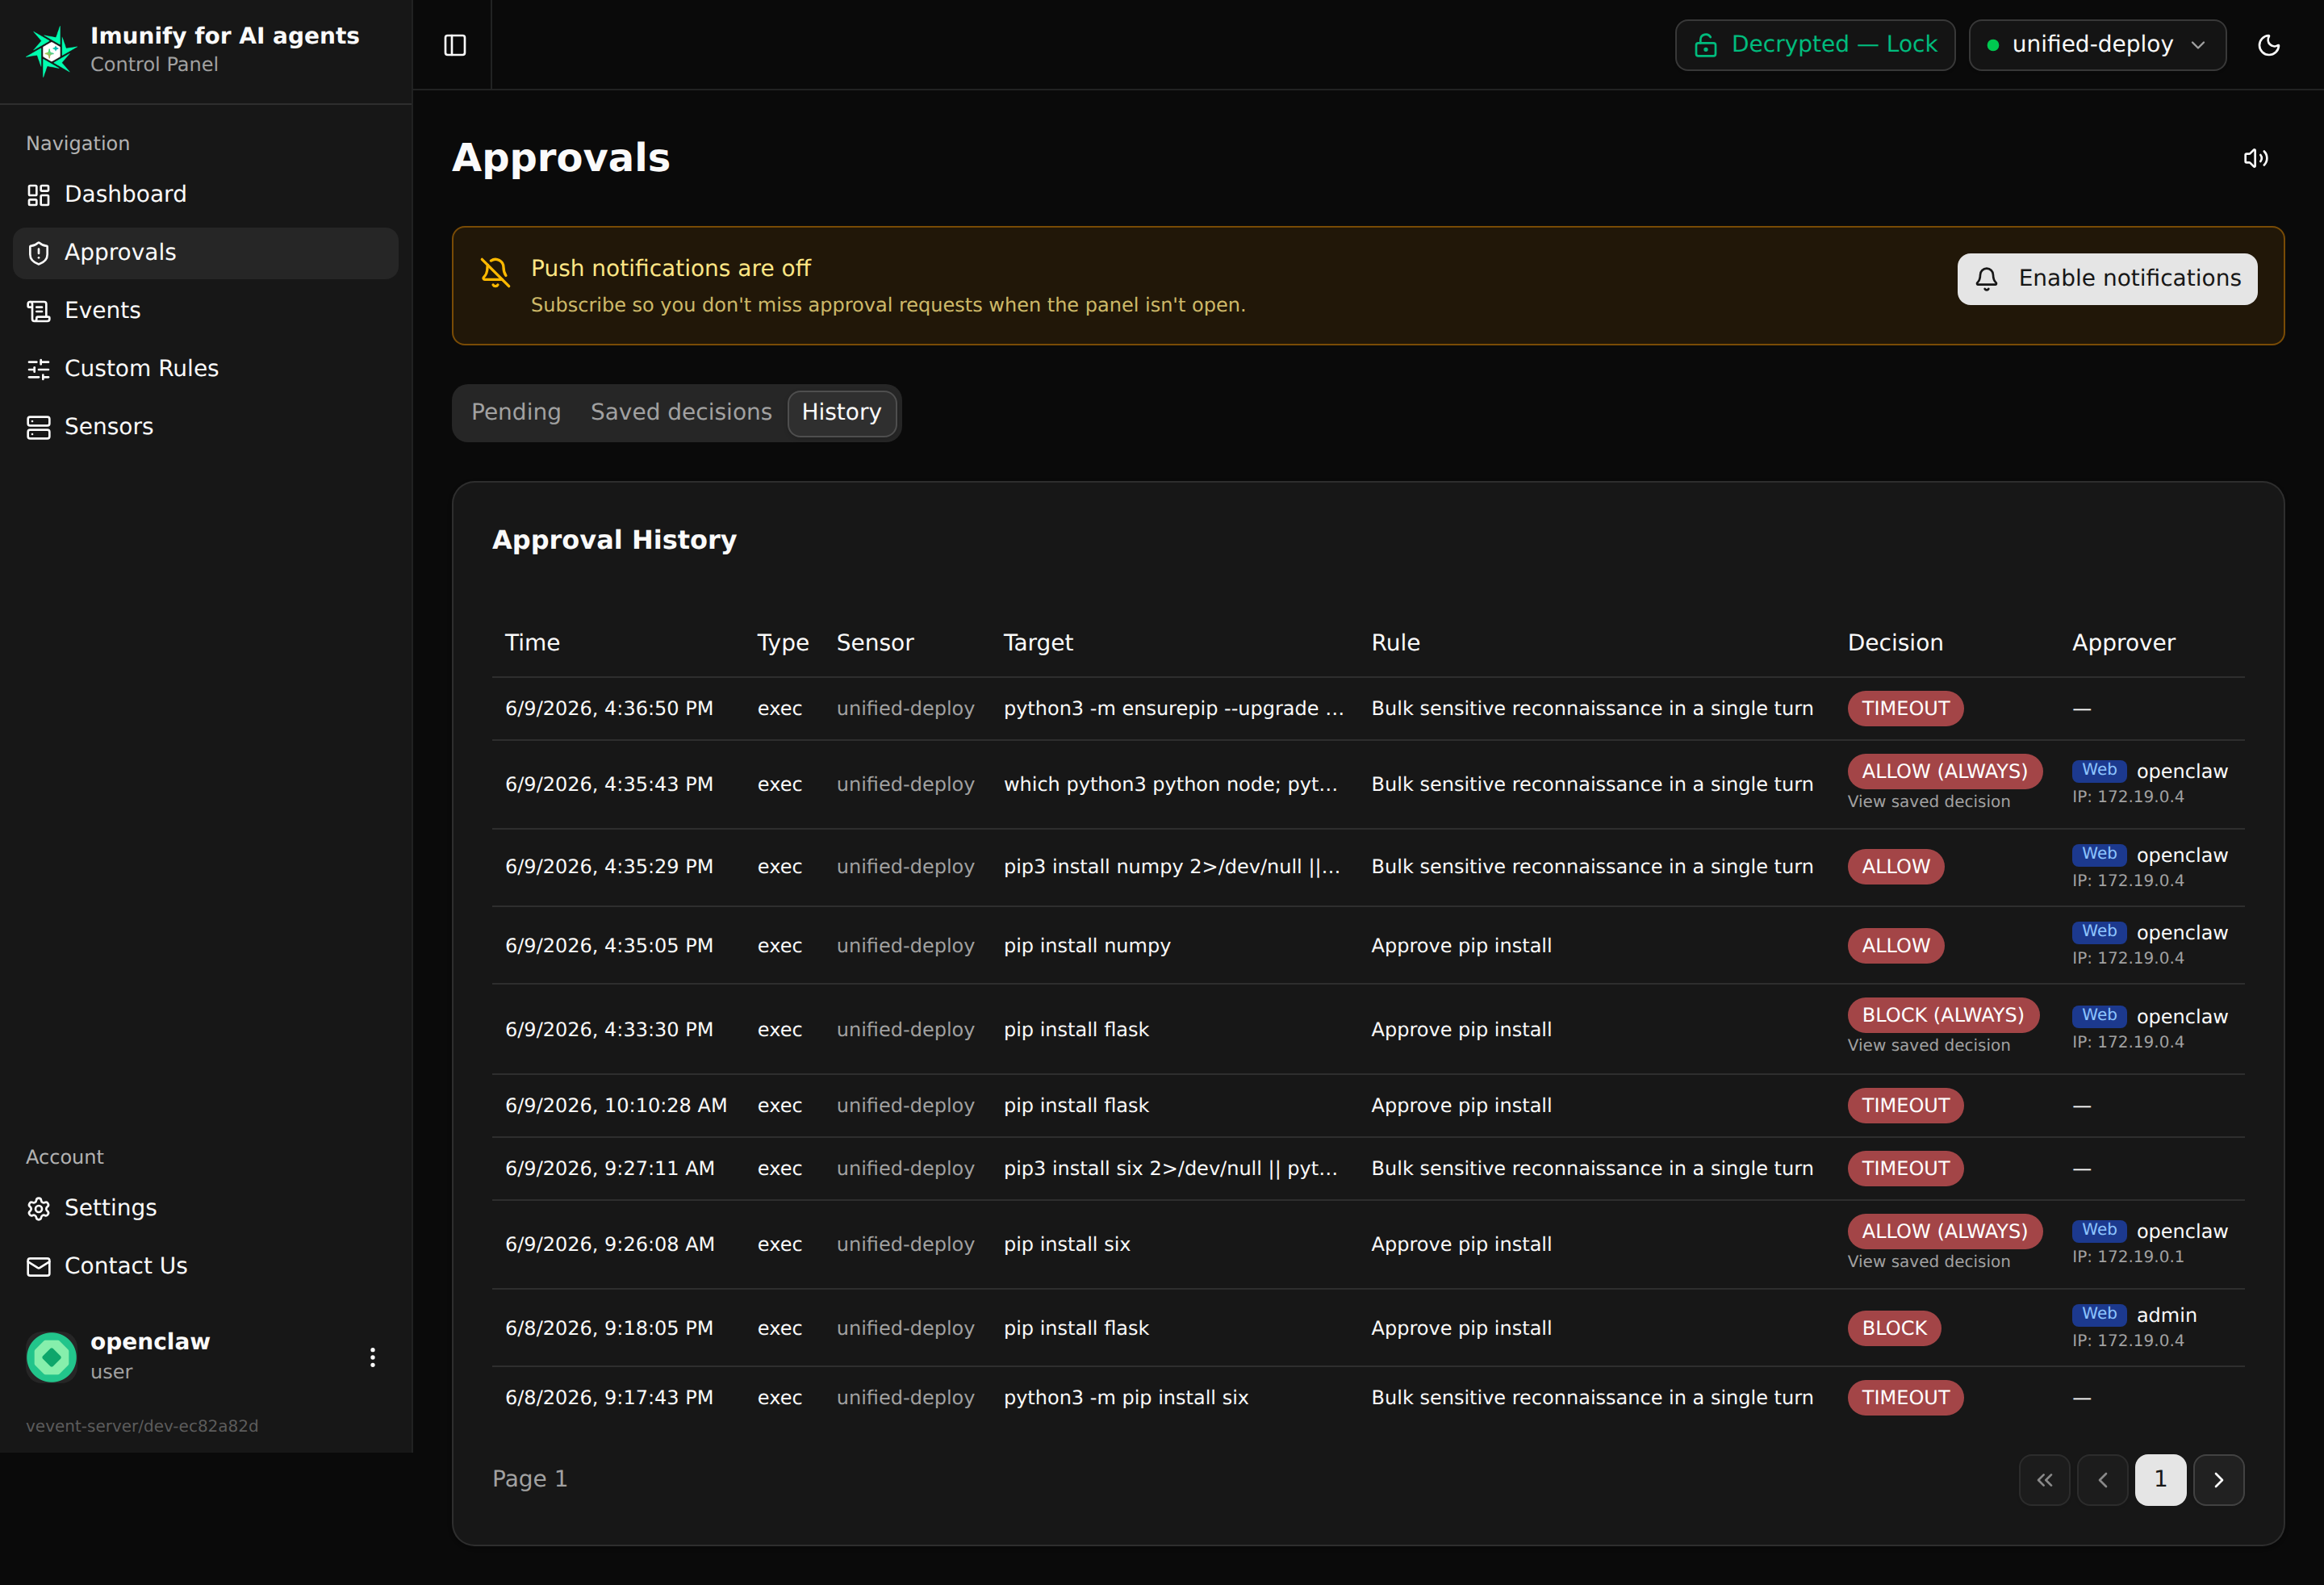
Task: Click the Custom Rules sliders icon
Action: 39,369
